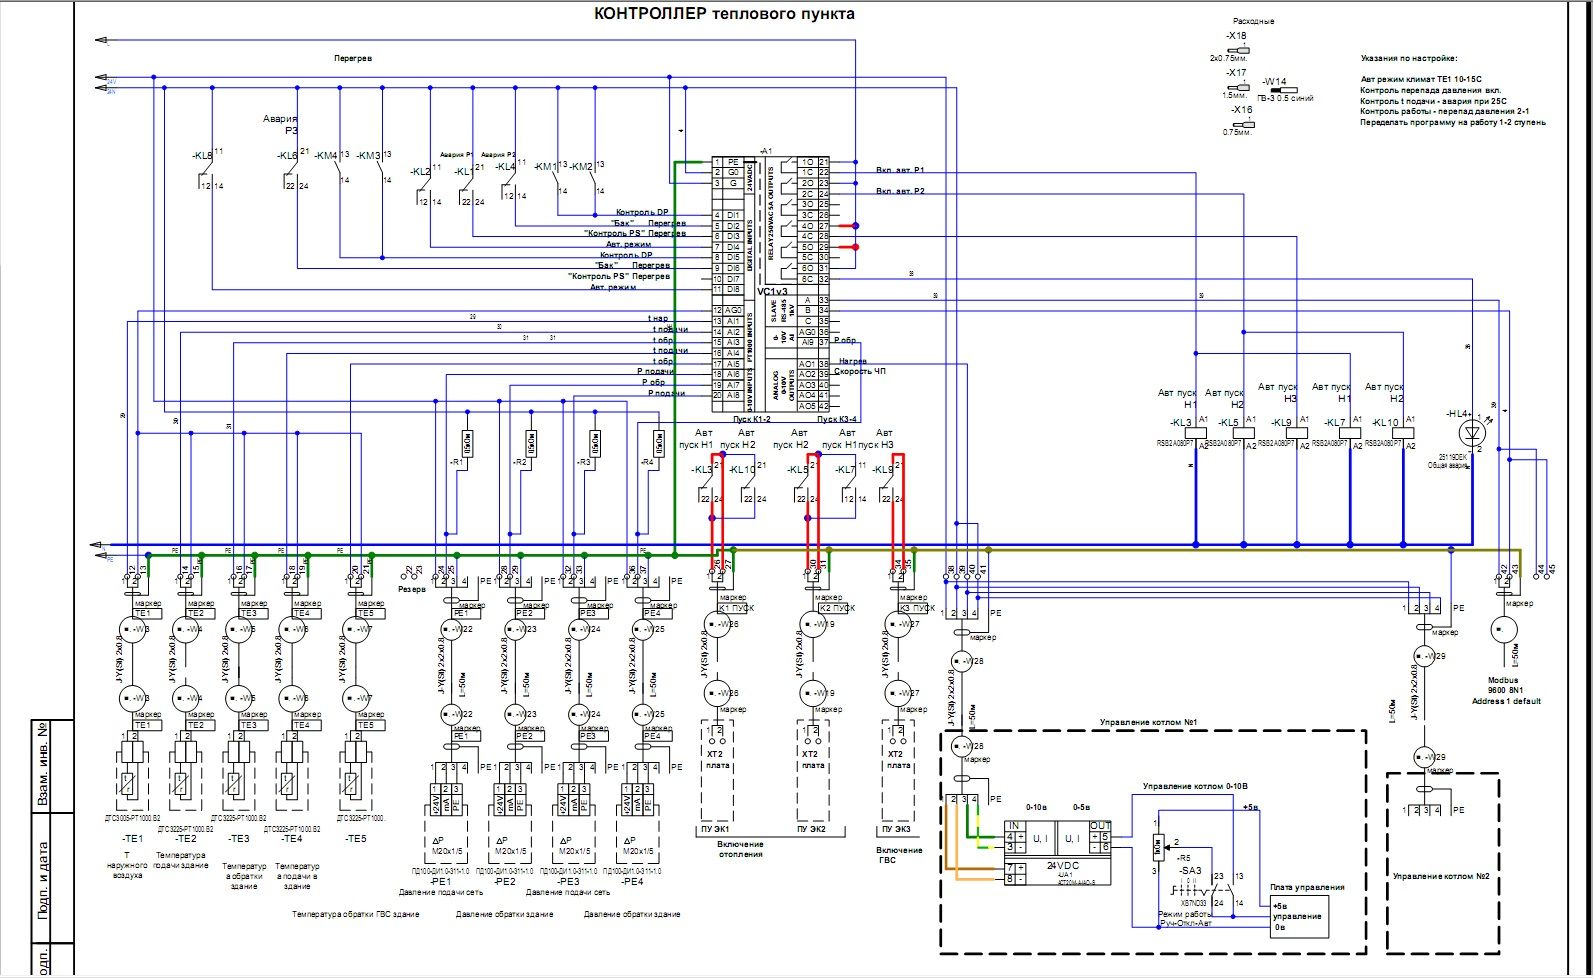Click the Указания по настройке heading

1409,59
